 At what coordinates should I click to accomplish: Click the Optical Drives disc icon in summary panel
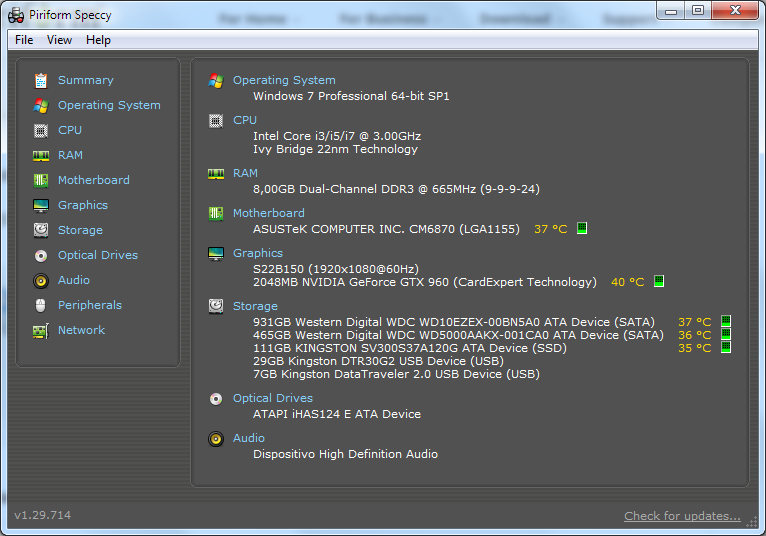216,399
